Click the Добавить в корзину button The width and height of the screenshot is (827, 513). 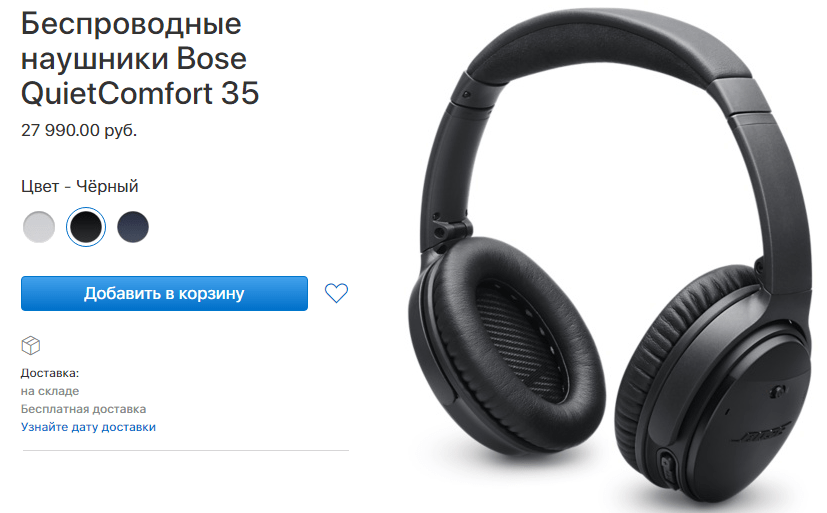[164, 293]
